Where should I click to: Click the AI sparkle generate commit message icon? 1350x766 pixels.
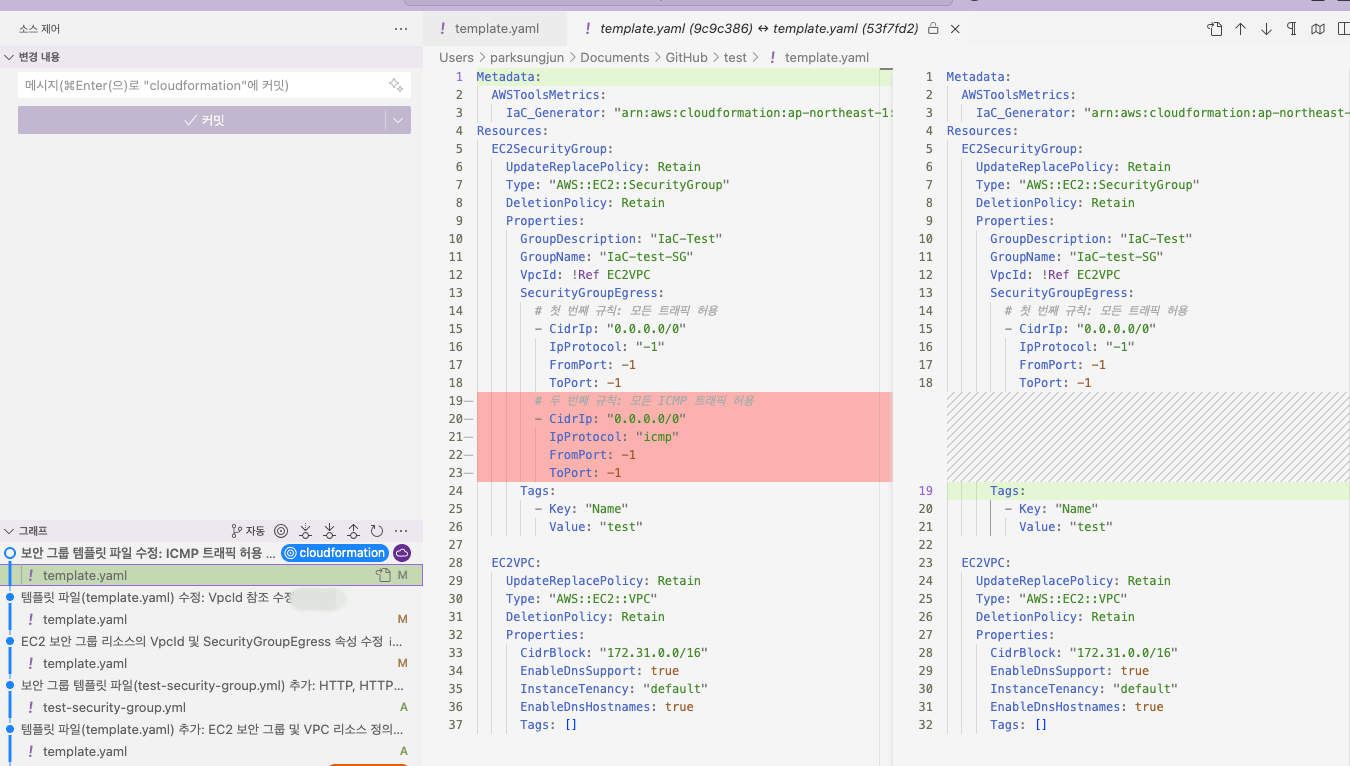point(396,85)
